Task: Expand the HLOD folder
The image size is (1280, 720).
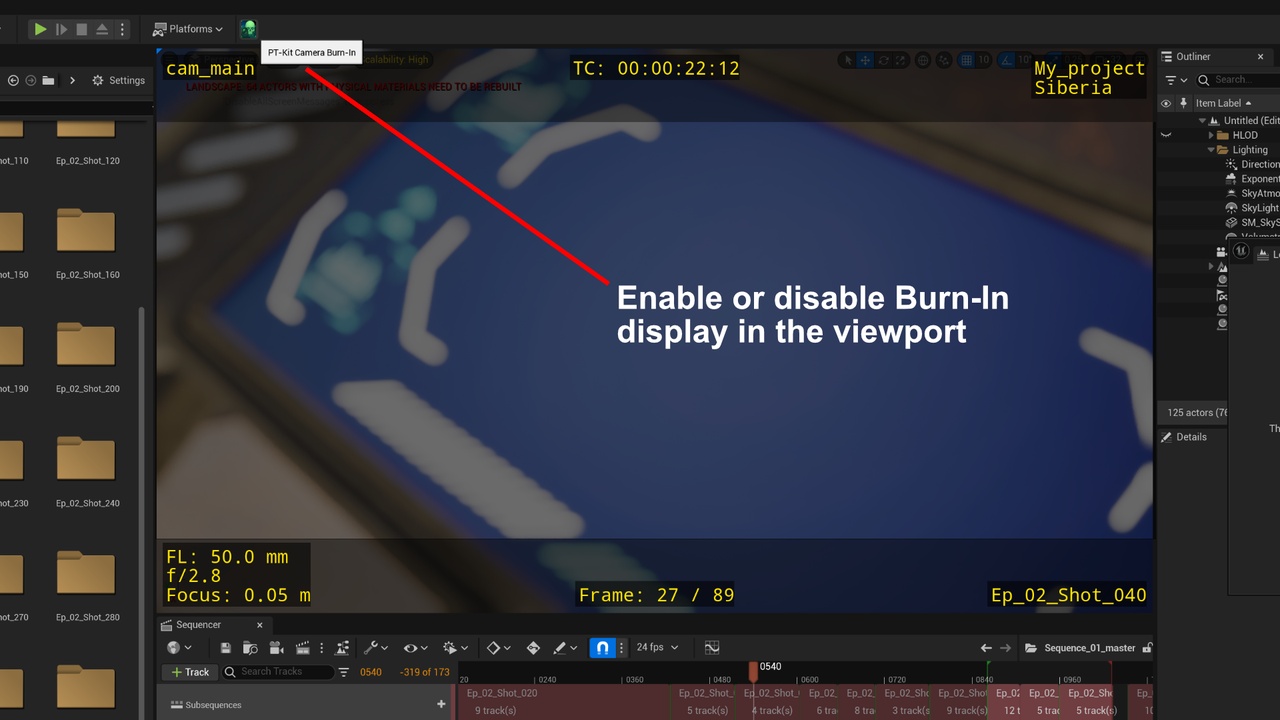Action: click(1211, 135)
